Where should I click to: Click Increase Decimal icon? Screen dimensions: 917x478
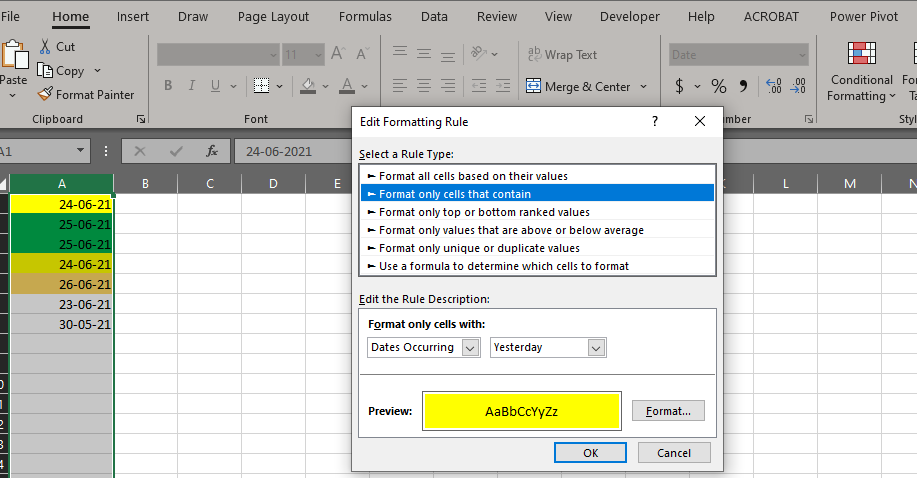pos(774,87)
